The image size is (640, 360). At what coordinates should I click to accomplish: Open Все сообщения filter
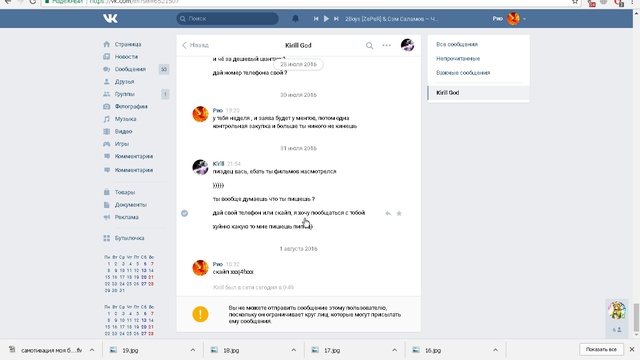(457, 44)
